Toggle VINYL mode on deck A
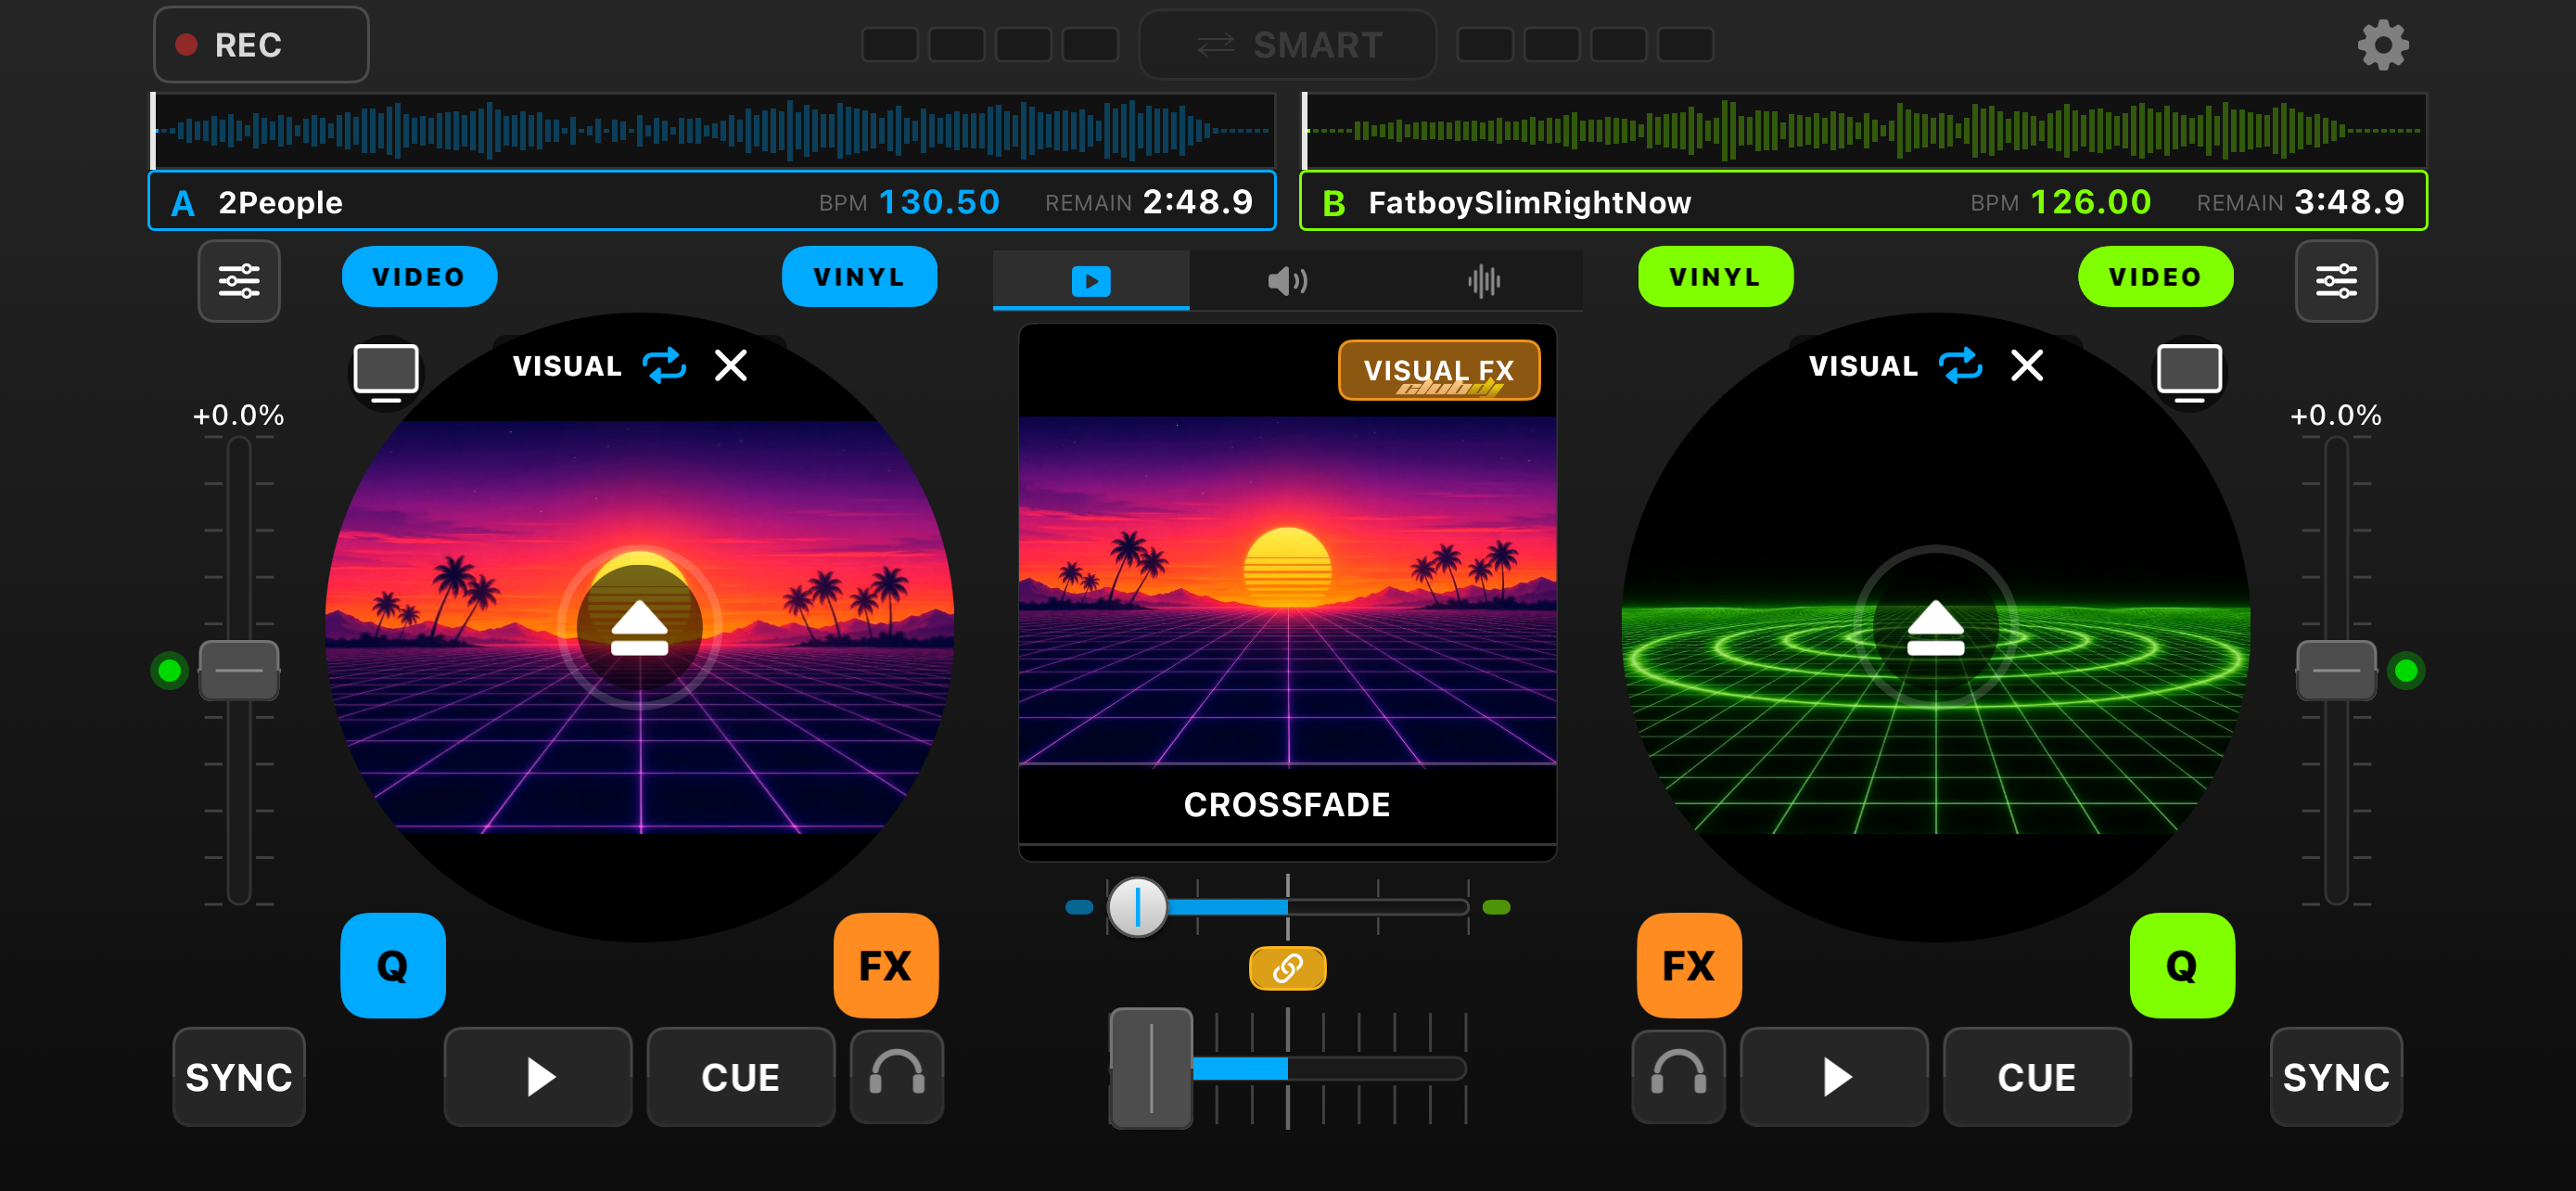 (859, 277)
